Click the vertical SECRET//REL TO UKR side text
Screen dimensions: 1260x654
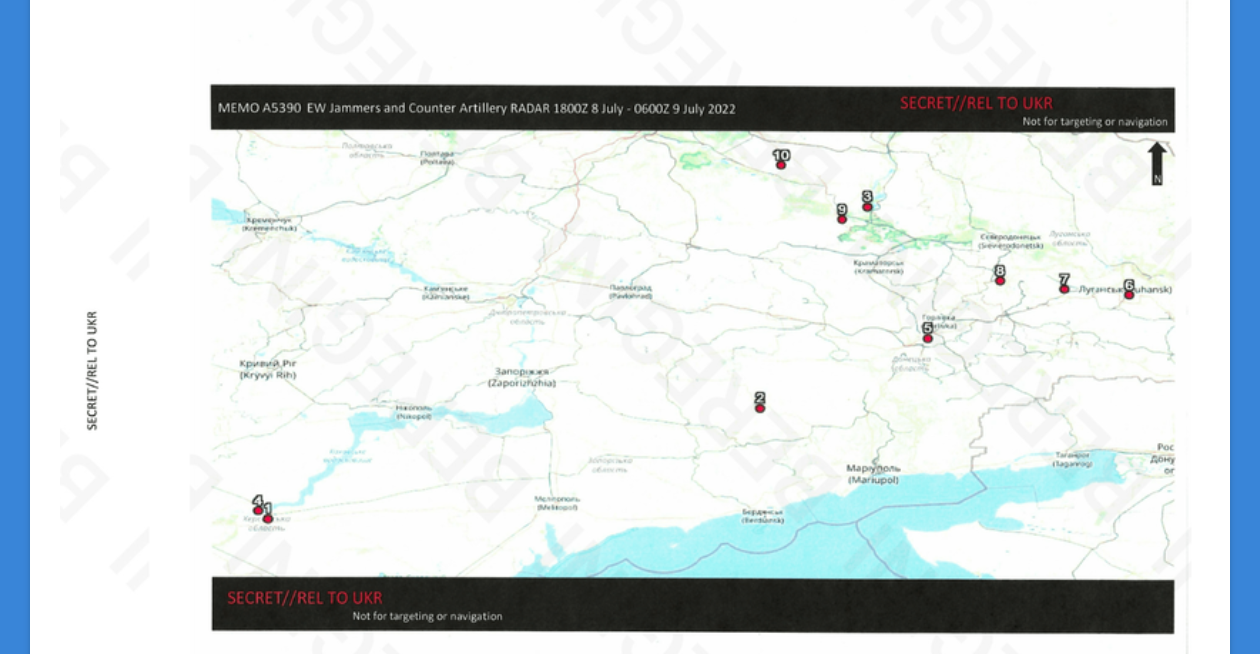pyautogui.click(x=92, y=370)
